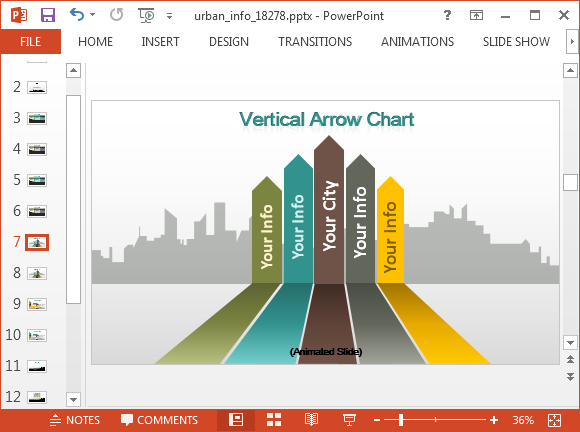Switch to the HOME tab
Screen dimensions: 580x432
pos(95,41)
